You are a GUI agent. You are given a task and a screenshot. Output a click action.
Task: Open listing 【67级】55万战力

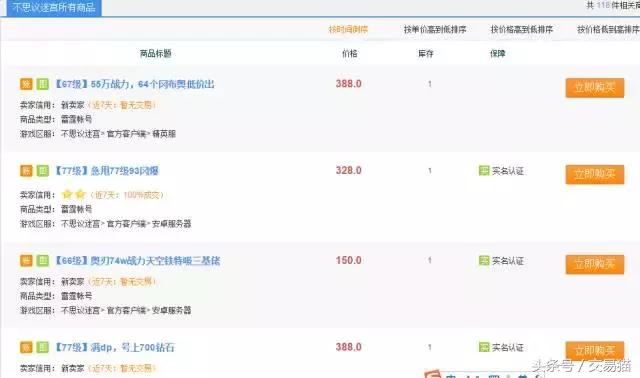click(x=134, y=84)
